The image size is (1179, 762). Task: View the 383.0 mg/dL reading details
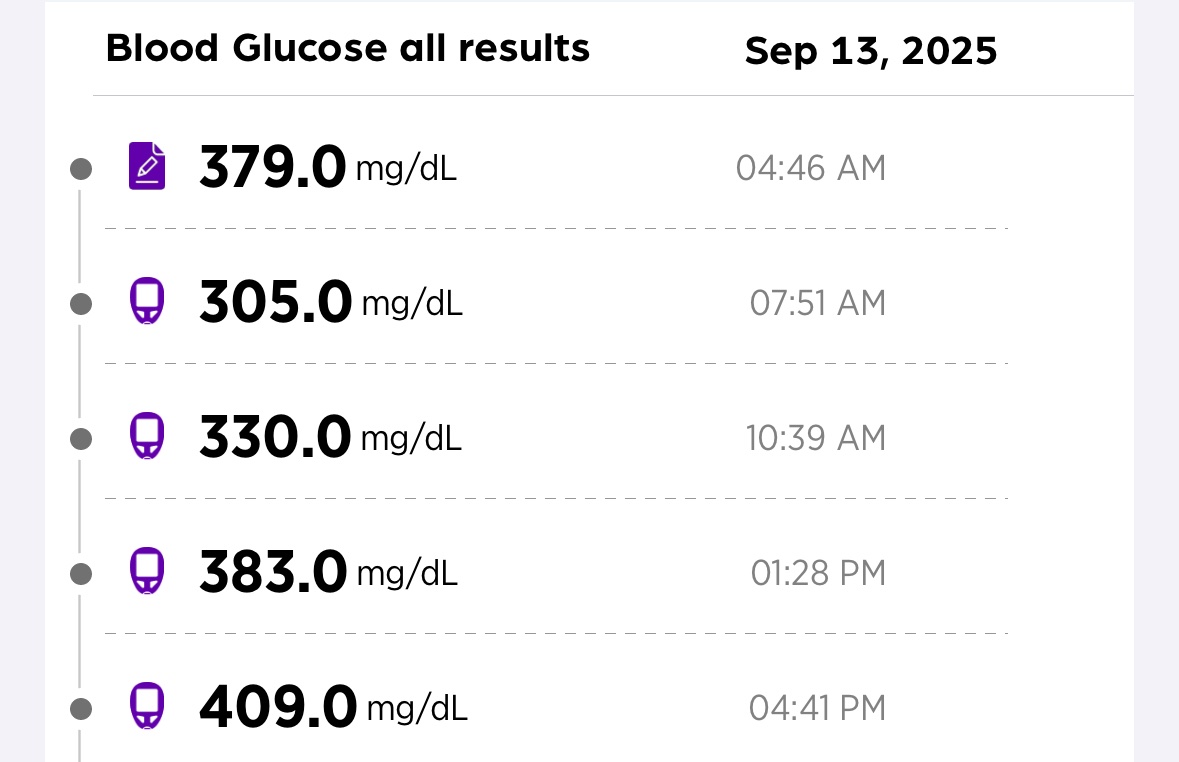(327, 573)
